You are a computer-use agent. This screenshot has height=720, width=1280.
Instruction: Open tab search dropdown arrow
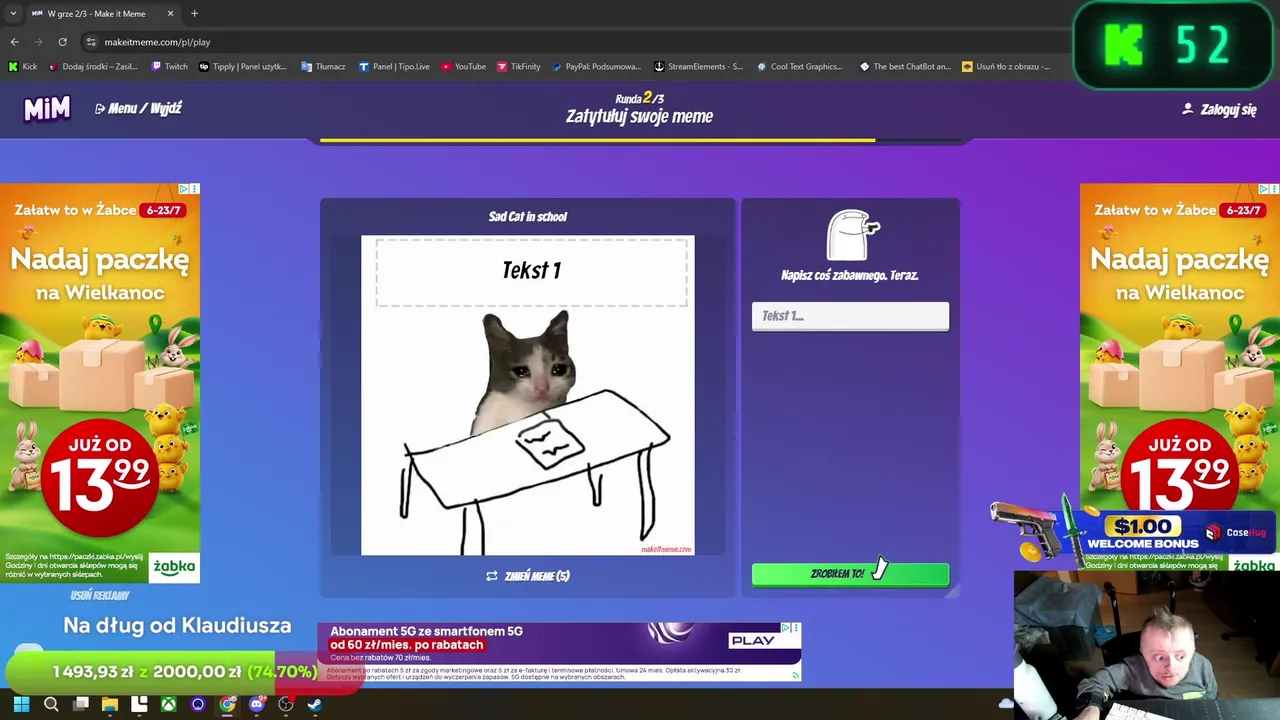[12, 13]
